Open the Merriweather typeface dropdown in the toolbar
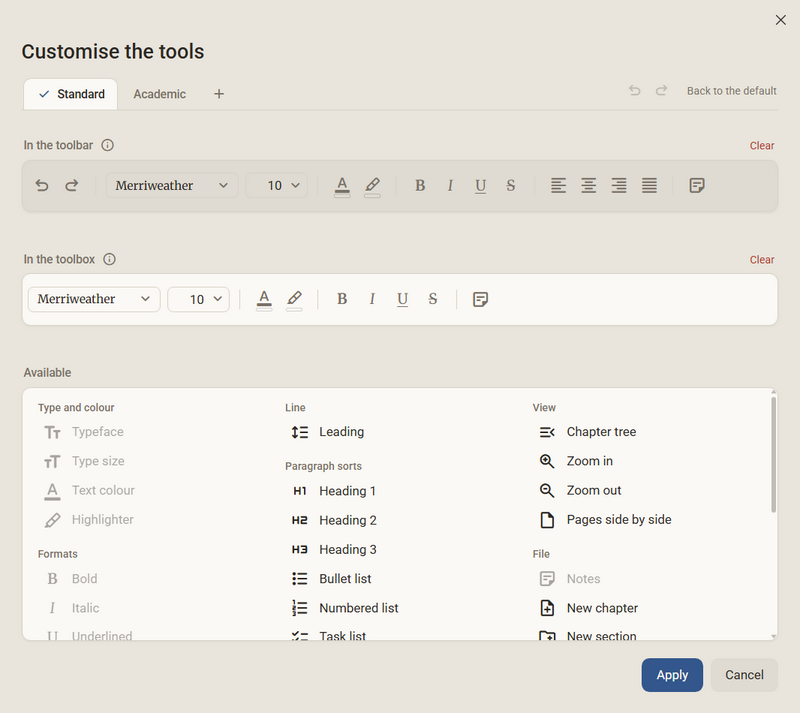This screenshot has height=713, width=800. point(172,185)
